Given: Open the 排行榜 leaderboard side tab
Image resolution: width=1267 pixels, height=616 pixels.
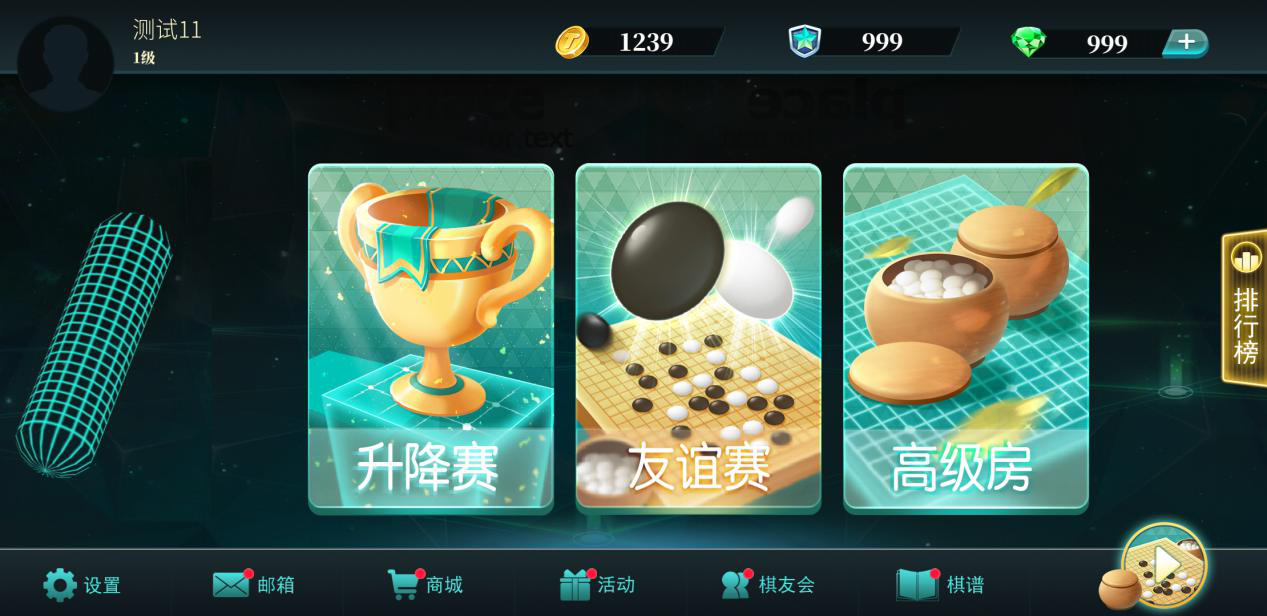Looking at the screenshot, I should coord(1245,308).
